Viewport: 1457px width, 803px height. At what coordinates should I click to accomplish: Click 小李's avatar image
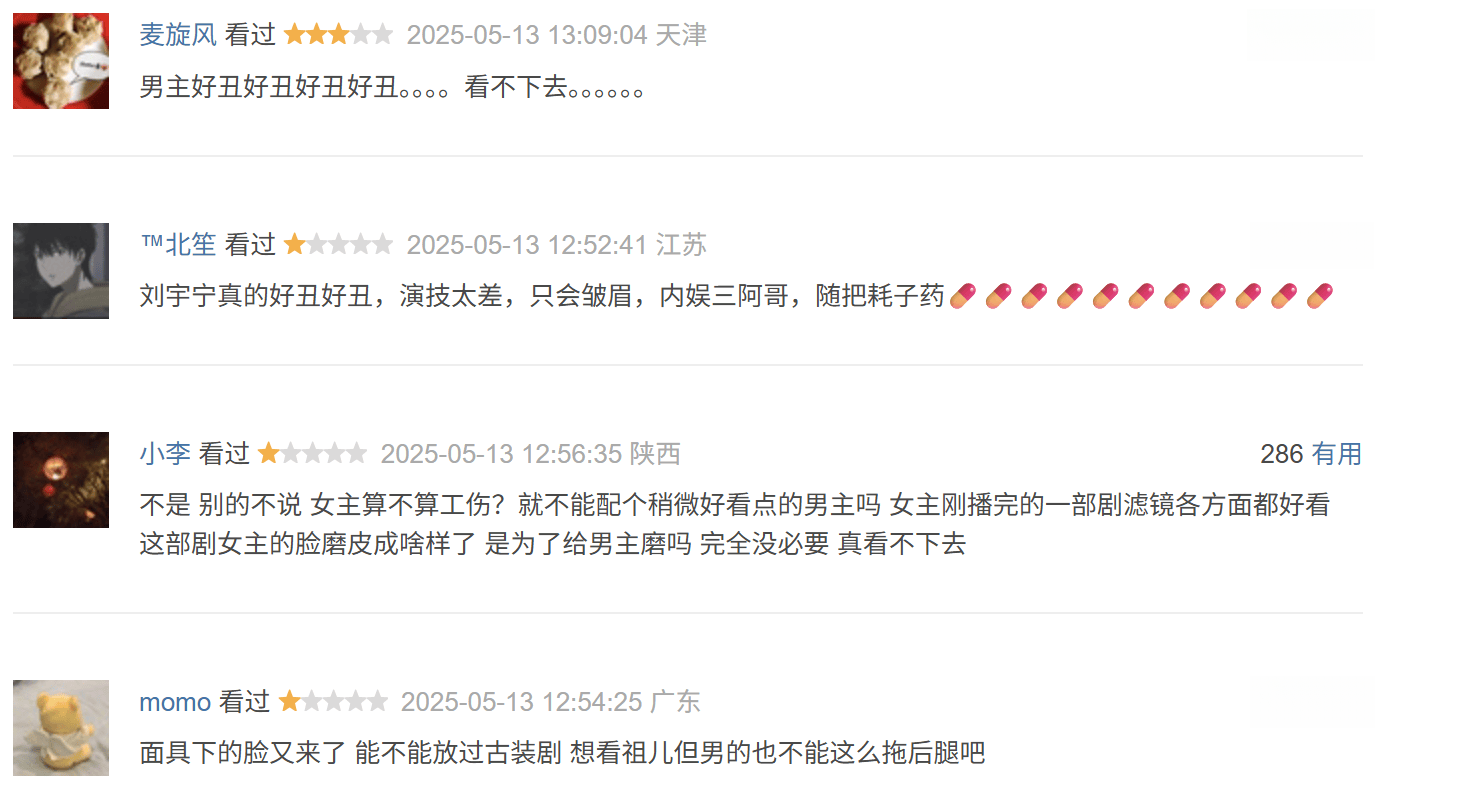coord(61,480)
